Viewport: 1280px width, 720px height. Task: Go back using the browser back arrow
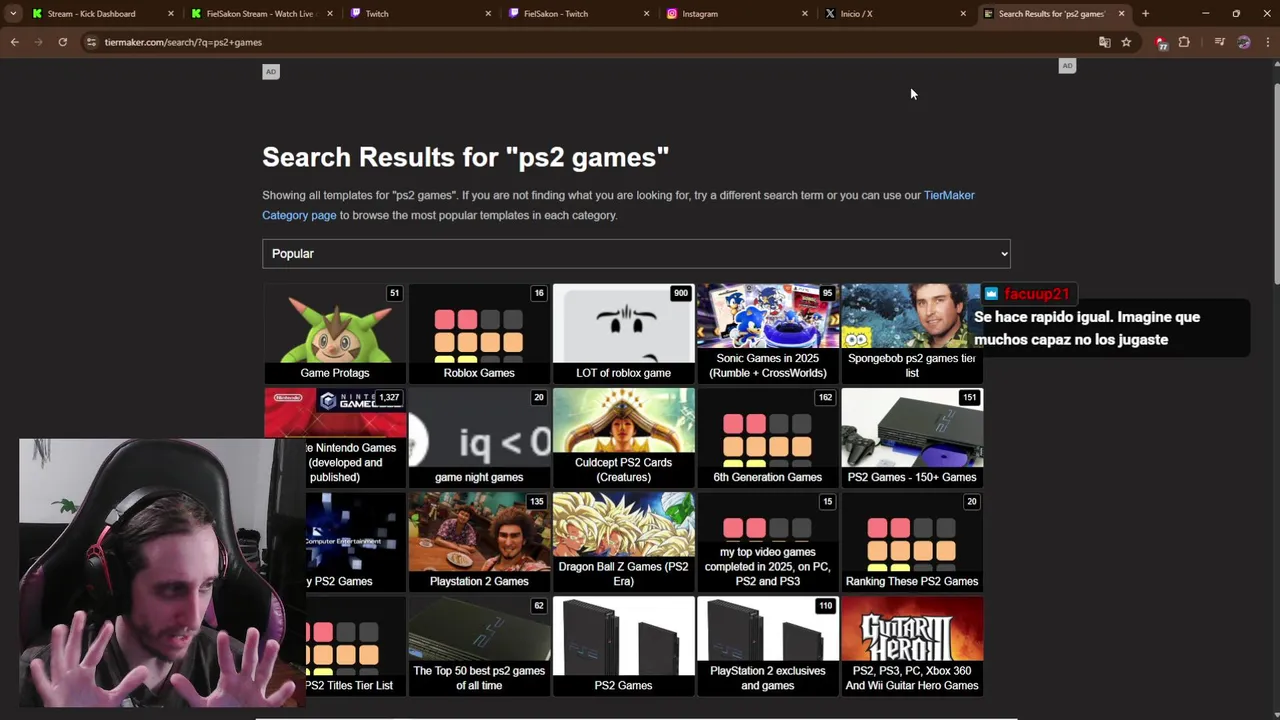[x=14, y=42]
